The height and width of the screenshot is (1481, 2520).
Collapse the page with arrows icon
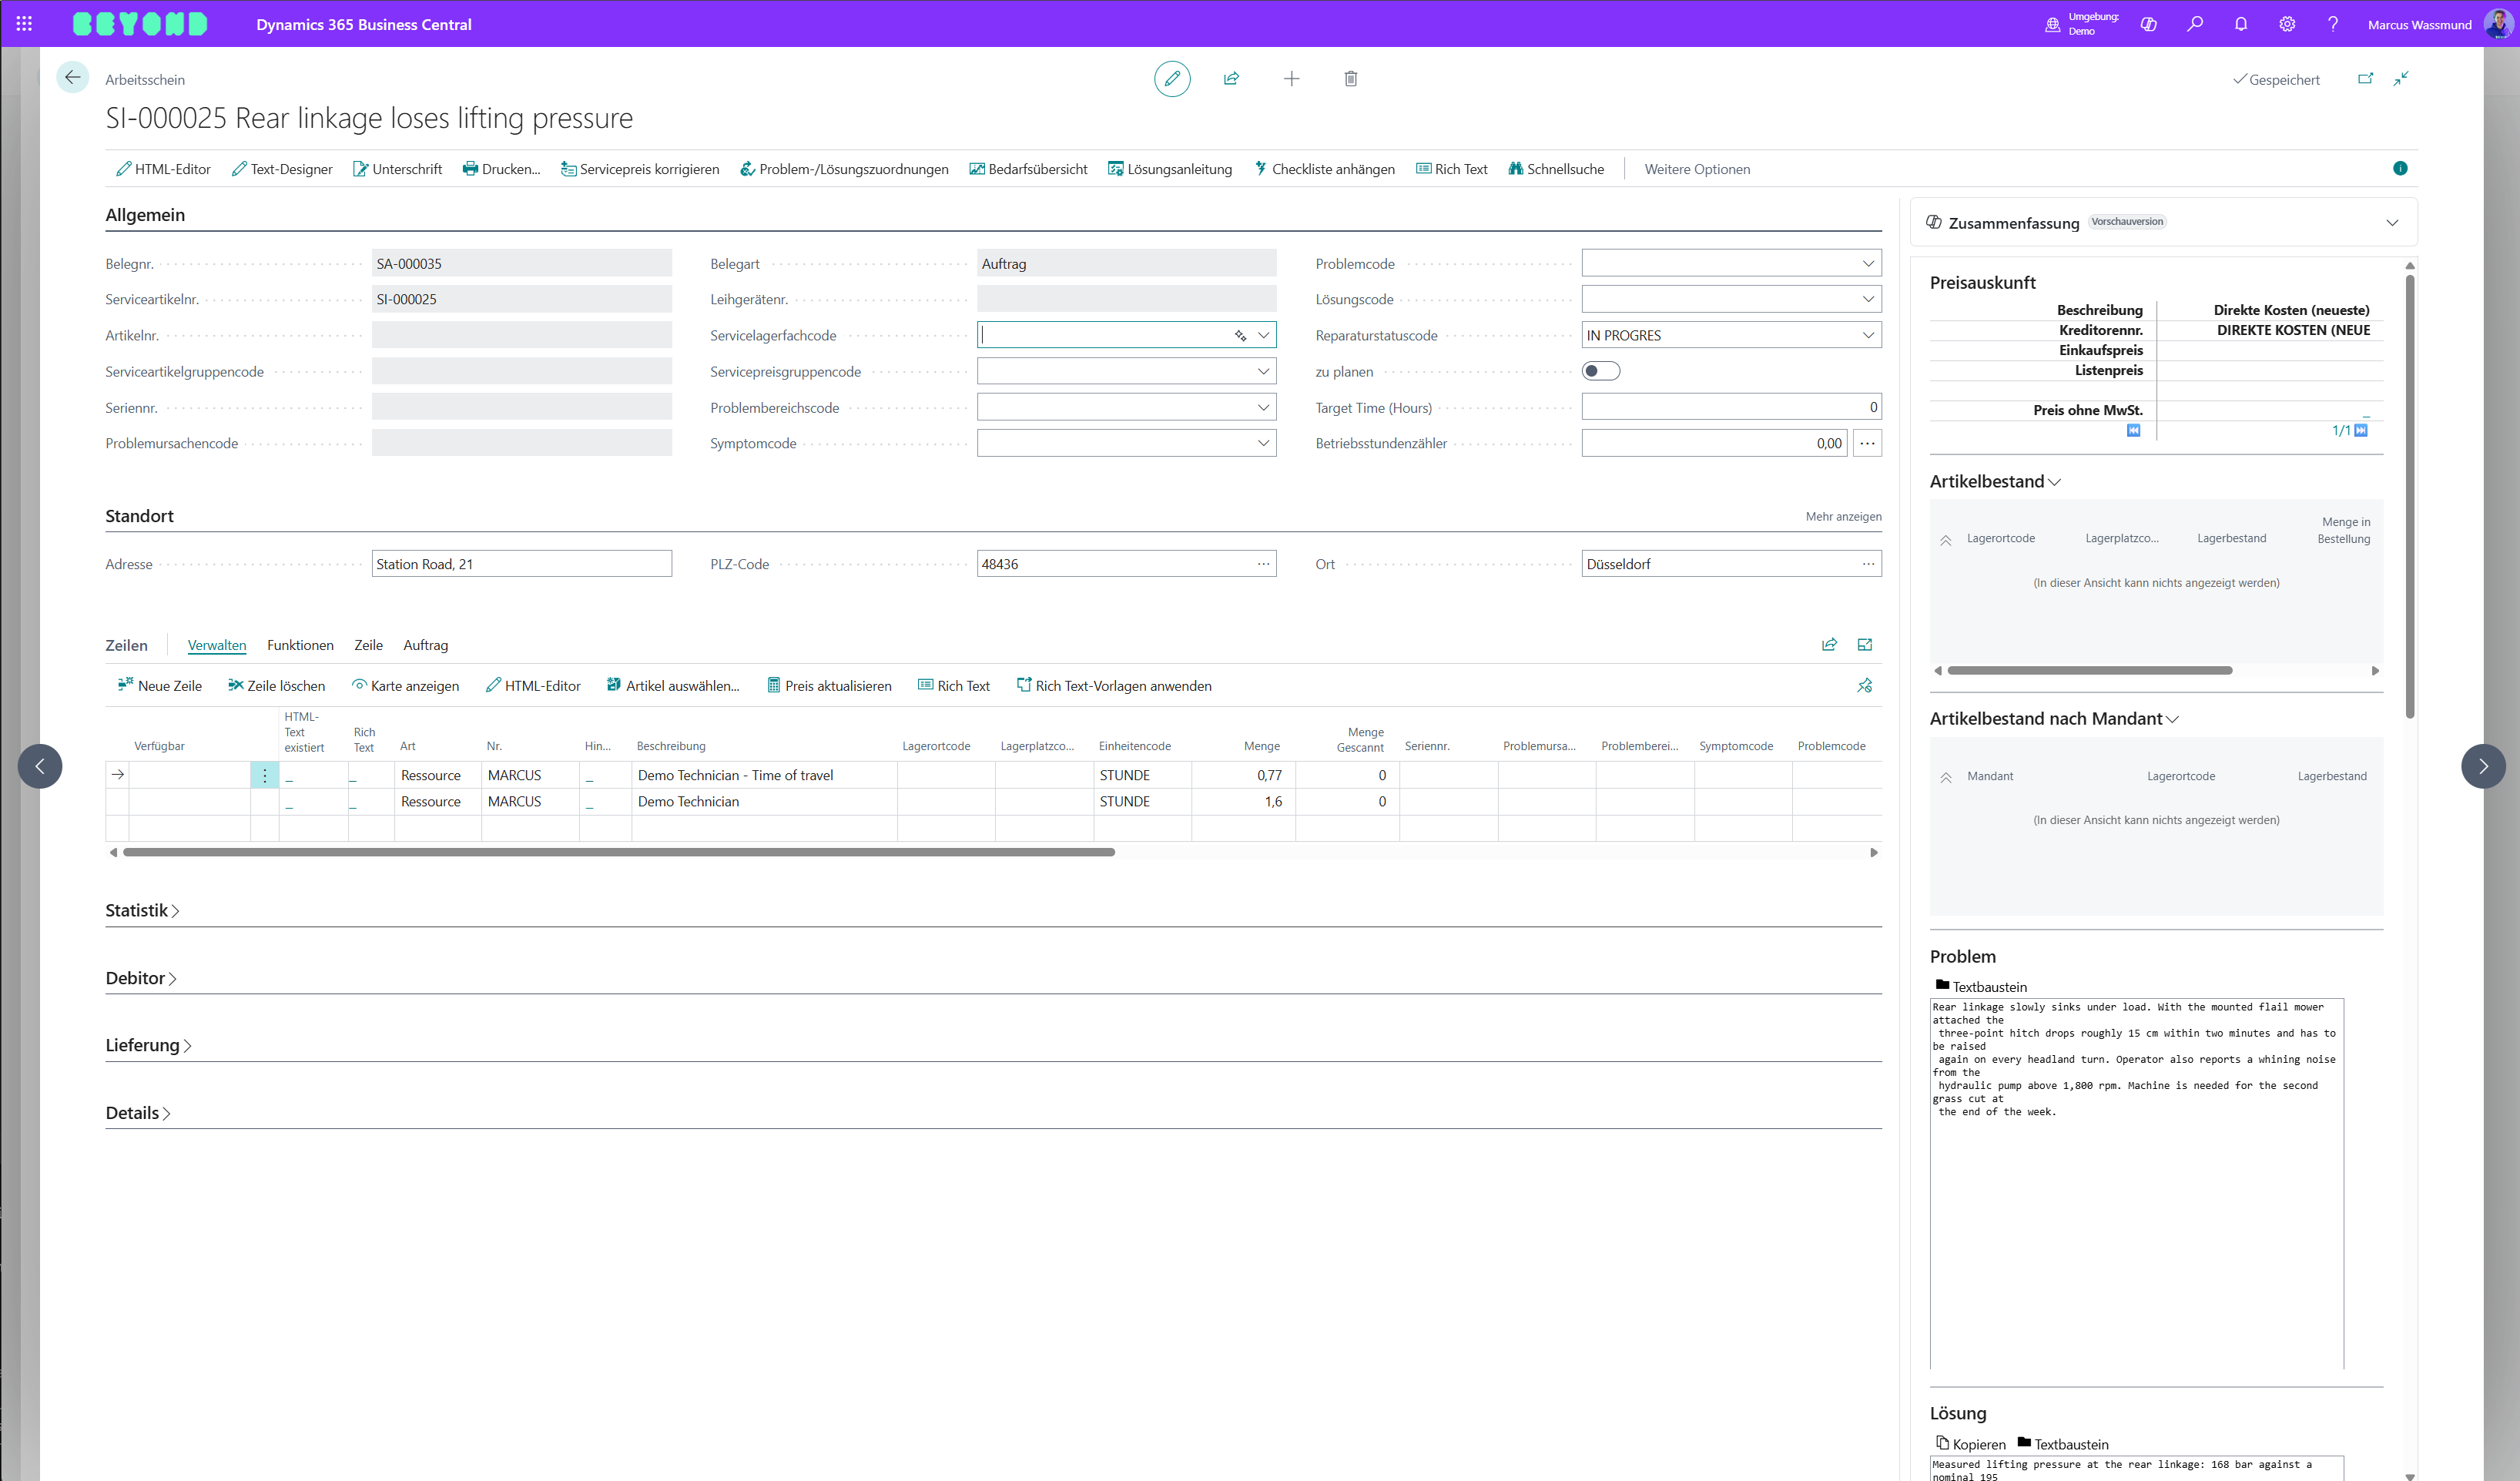tap(2401, 79)
